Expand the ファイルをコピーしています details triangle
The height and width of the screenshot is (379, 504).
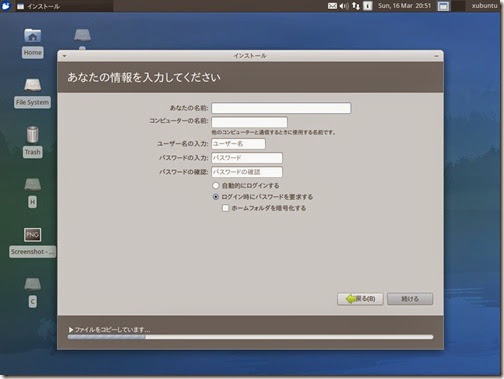(71, 330)
